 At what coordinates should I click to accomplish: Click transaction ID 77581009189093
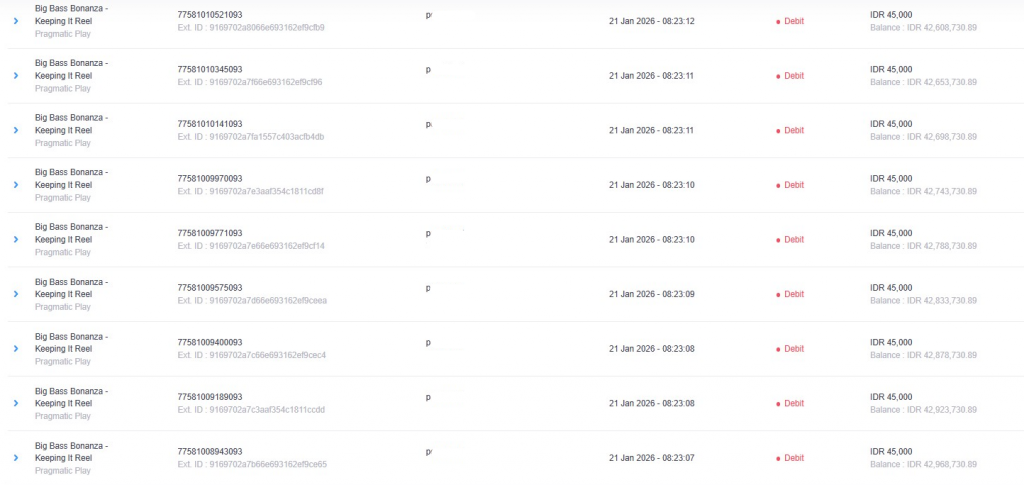pos(209,397)
